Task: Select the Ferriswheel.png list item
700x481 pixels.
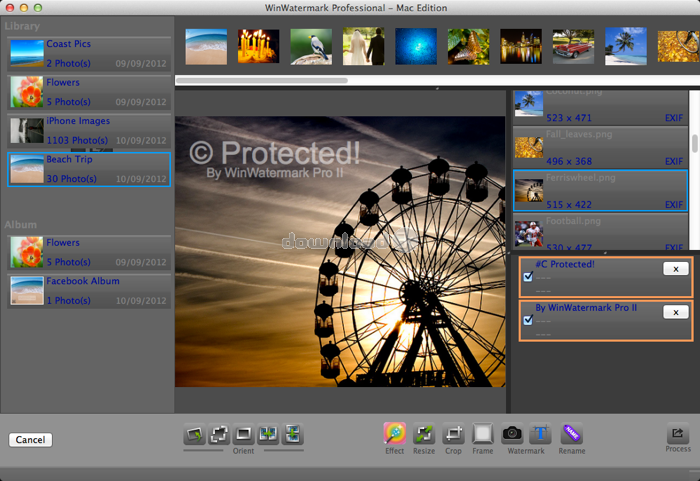Action: 600,191
